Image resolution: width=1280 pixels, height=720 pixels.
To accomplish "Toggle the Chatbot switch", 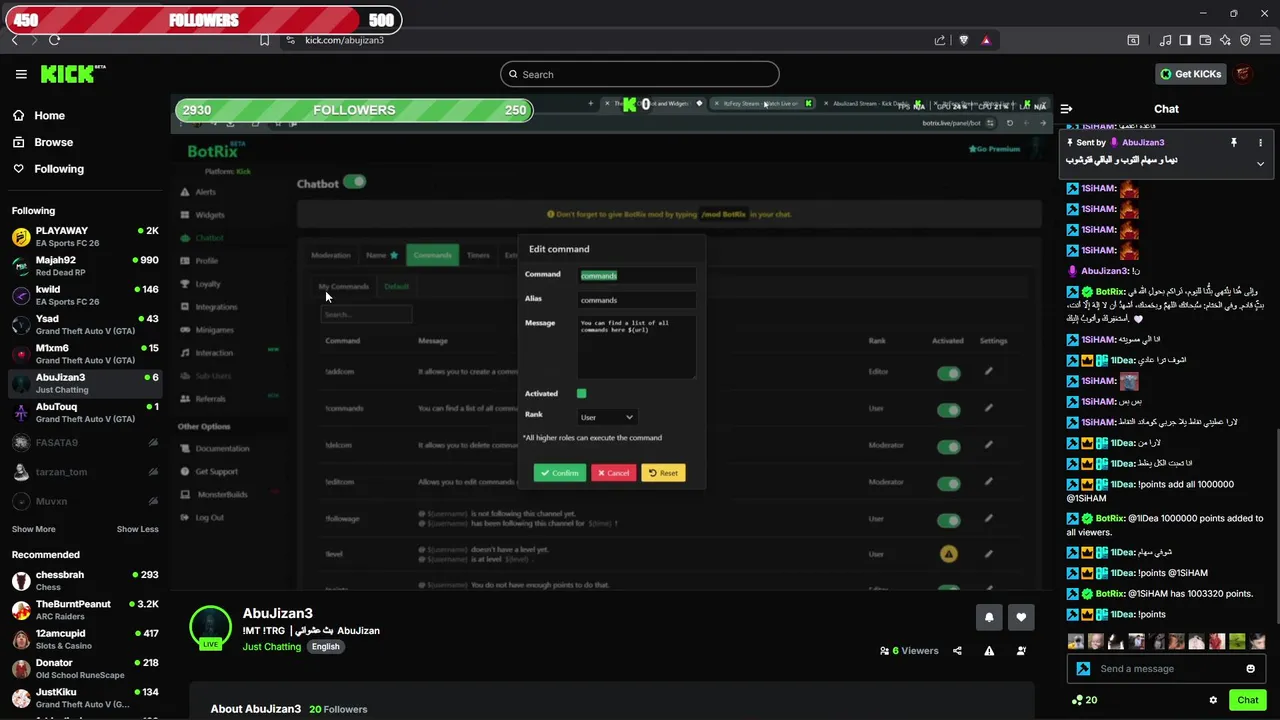I will [354, 182].
